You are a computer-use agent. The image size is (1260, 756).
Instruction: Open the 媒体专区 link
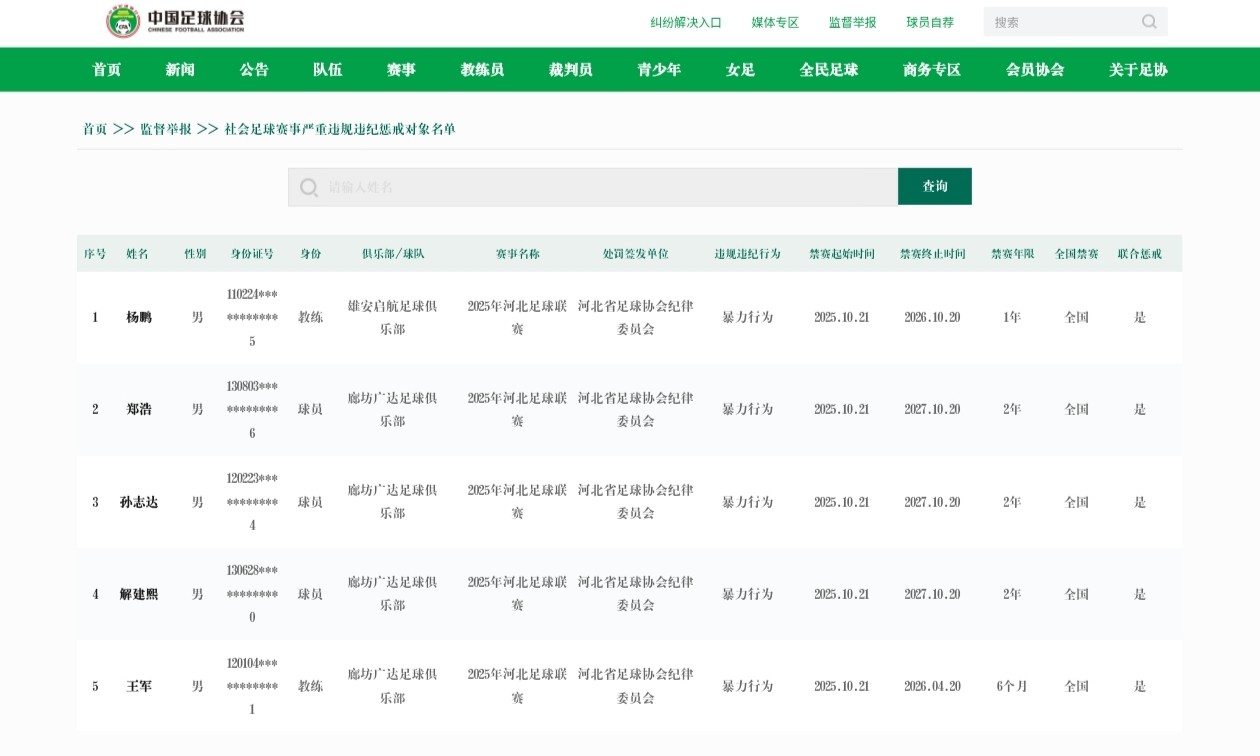773,21
